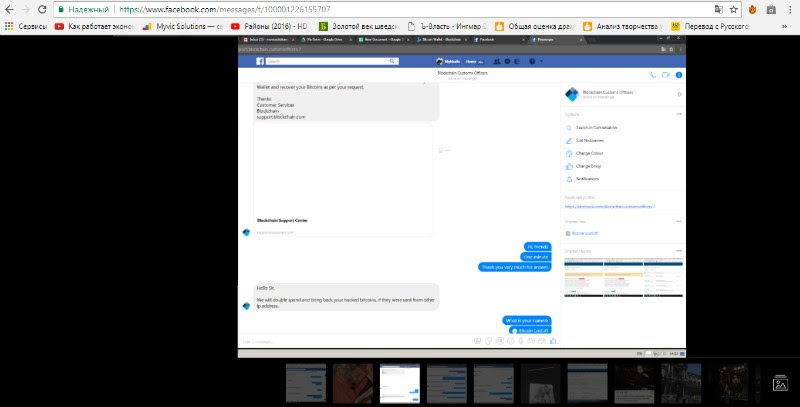The width and height of the screenshot is (800, 407).
Task: Open the dark thumbnail with a white caption box
Action: point(634,383)
